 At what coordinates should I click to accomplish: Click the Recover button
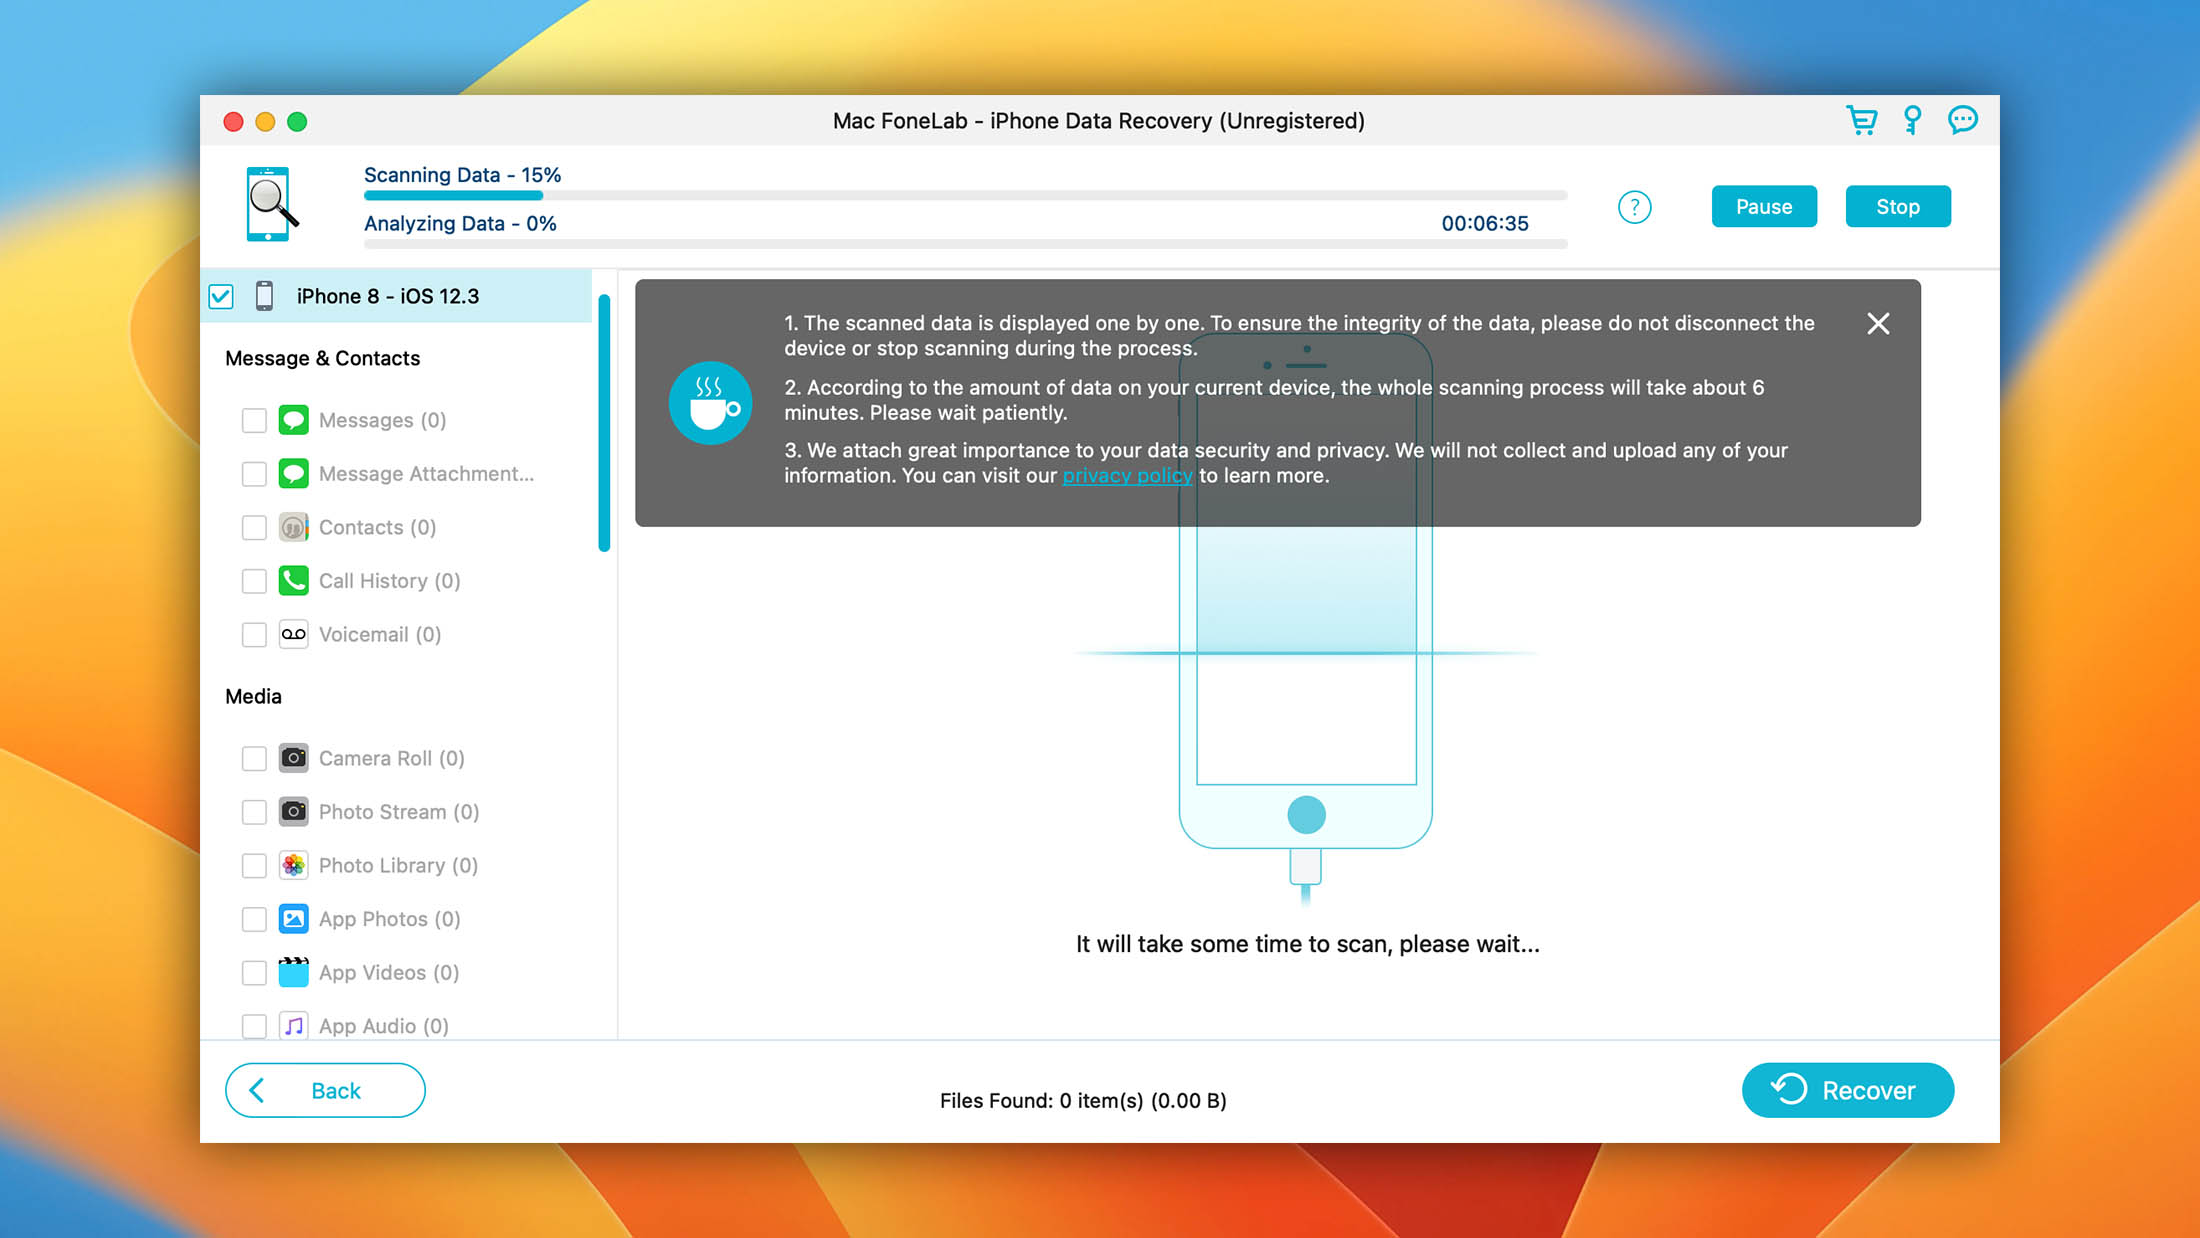click(x=1847, y=1090)
